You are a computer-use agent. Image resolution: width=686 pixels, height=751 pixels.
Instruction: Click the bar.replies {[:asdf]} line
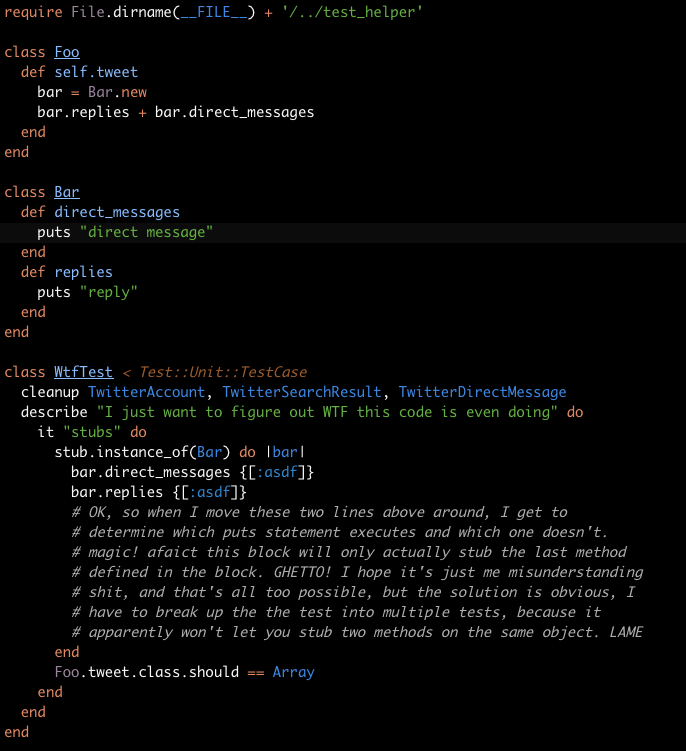159,492
